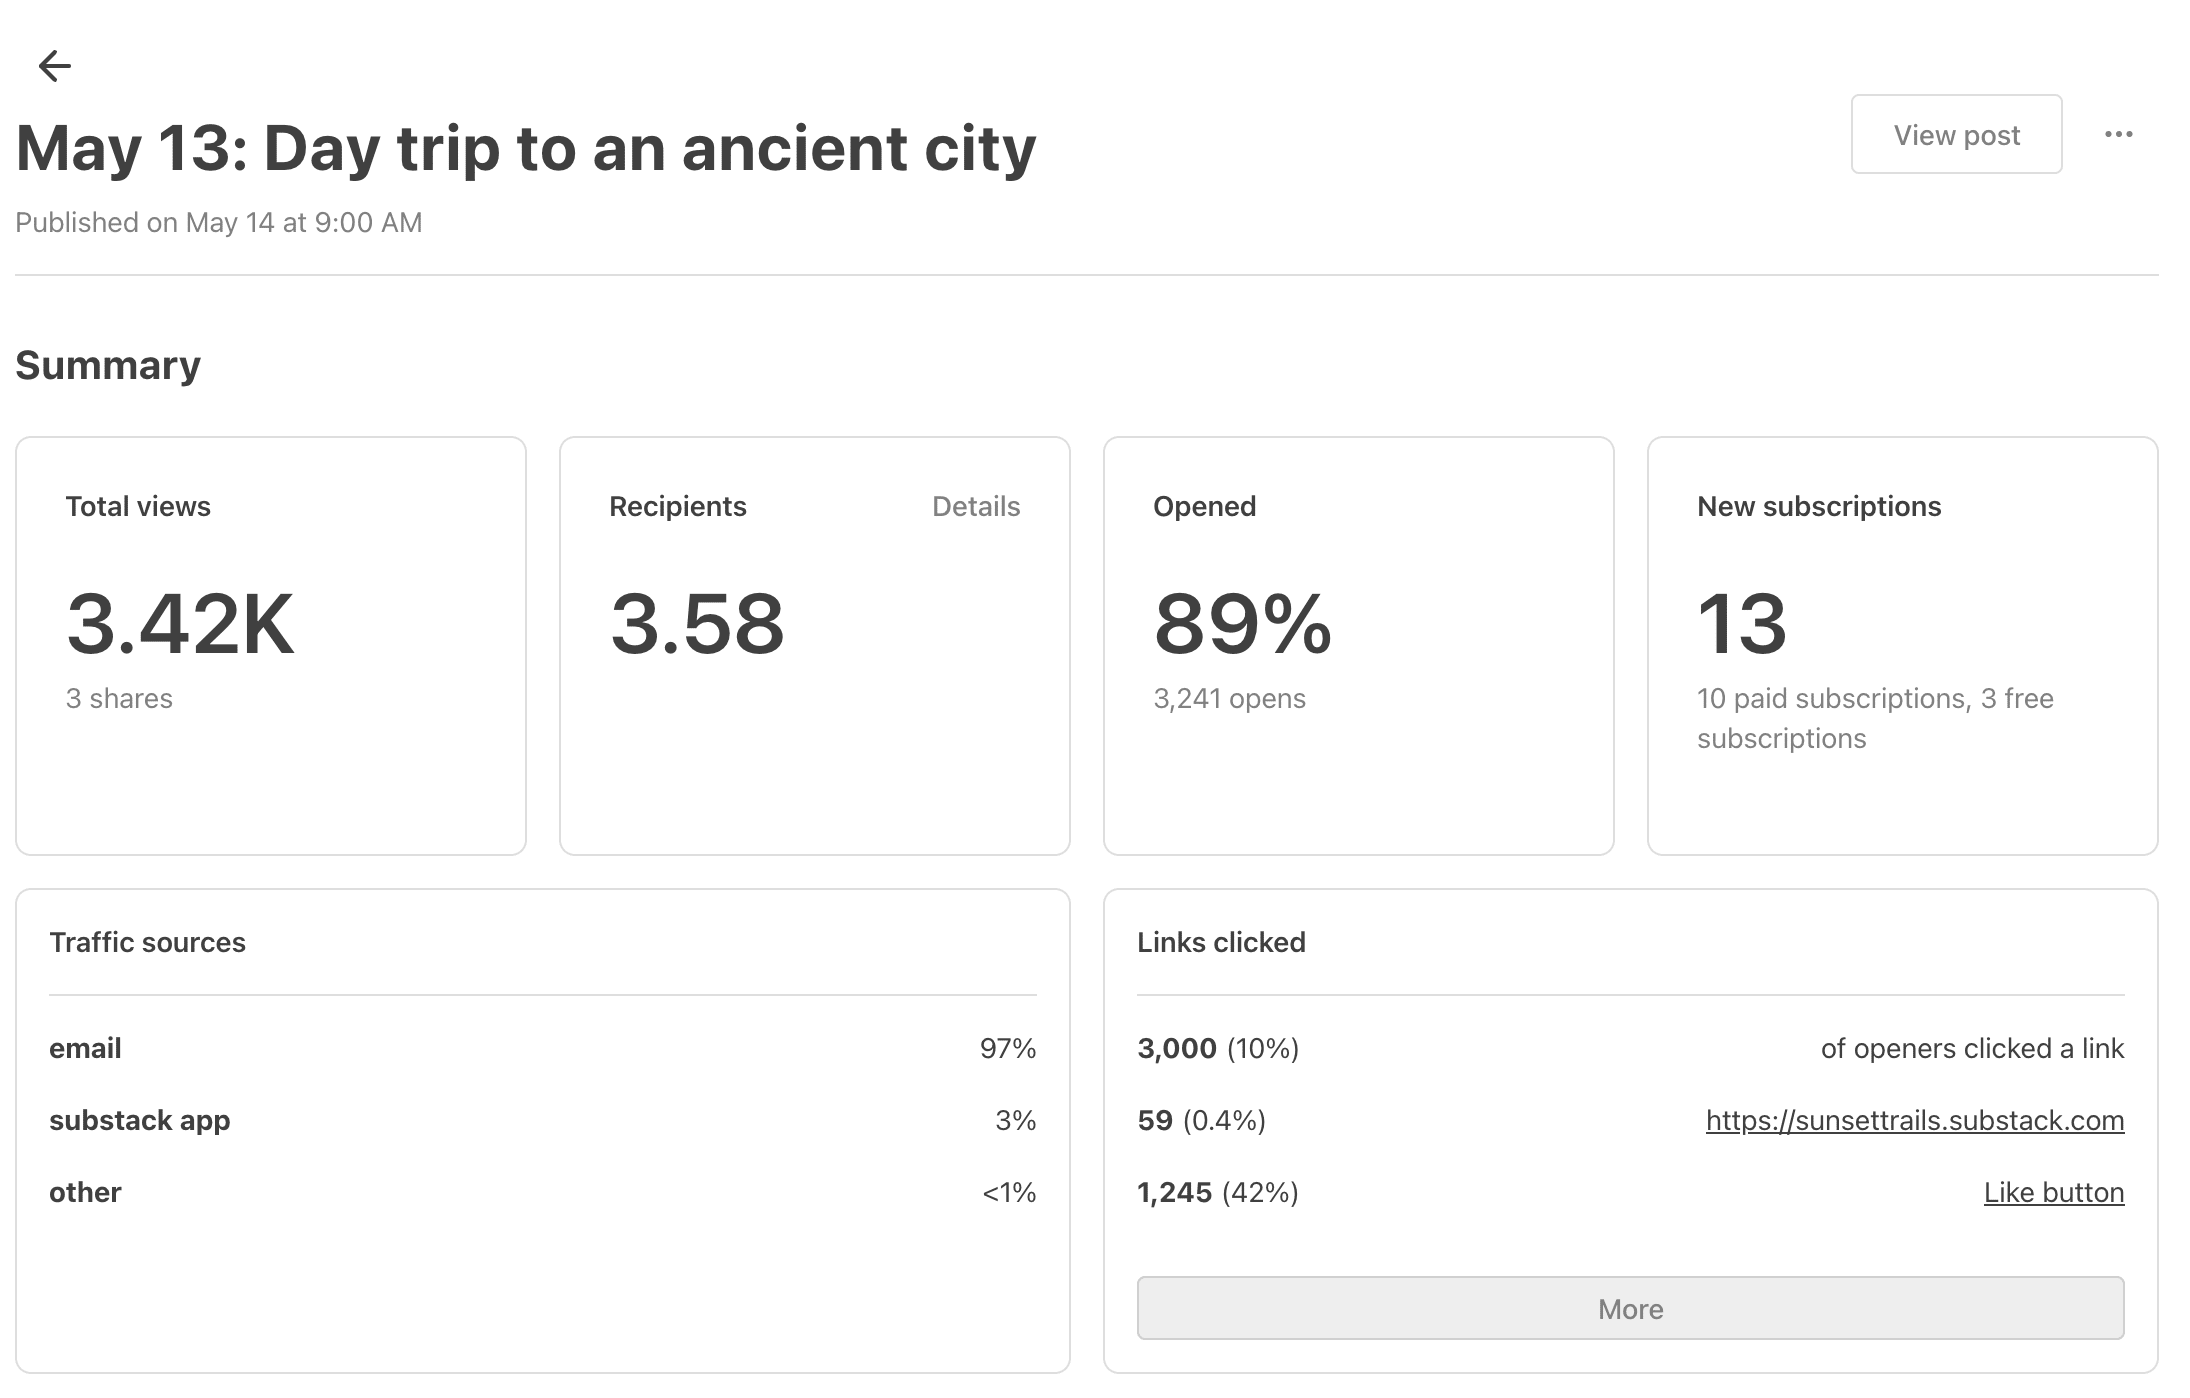Click the View post button
Screen dimensions: 2190x1398
(1955, 134)
